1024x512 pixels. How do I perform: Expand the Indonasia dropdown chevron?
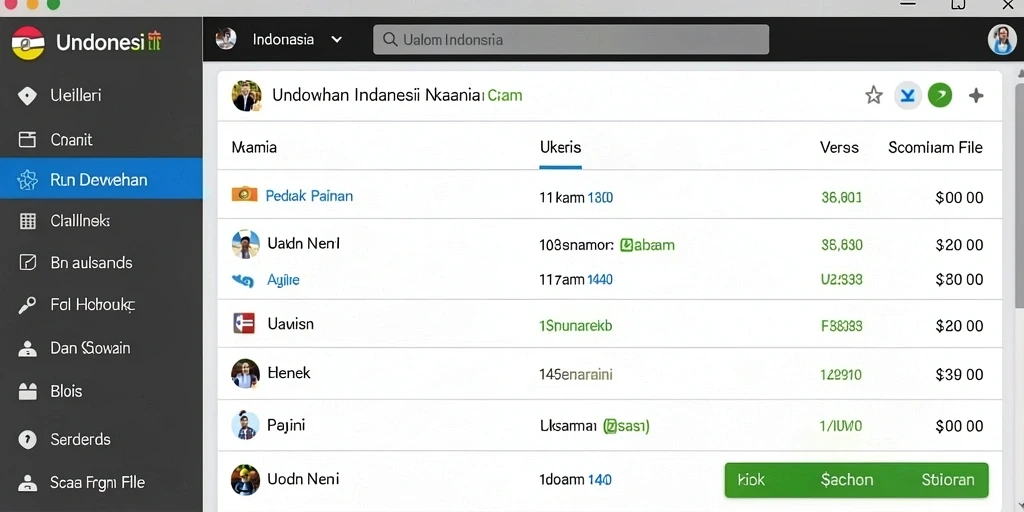(x=336, y=39)
